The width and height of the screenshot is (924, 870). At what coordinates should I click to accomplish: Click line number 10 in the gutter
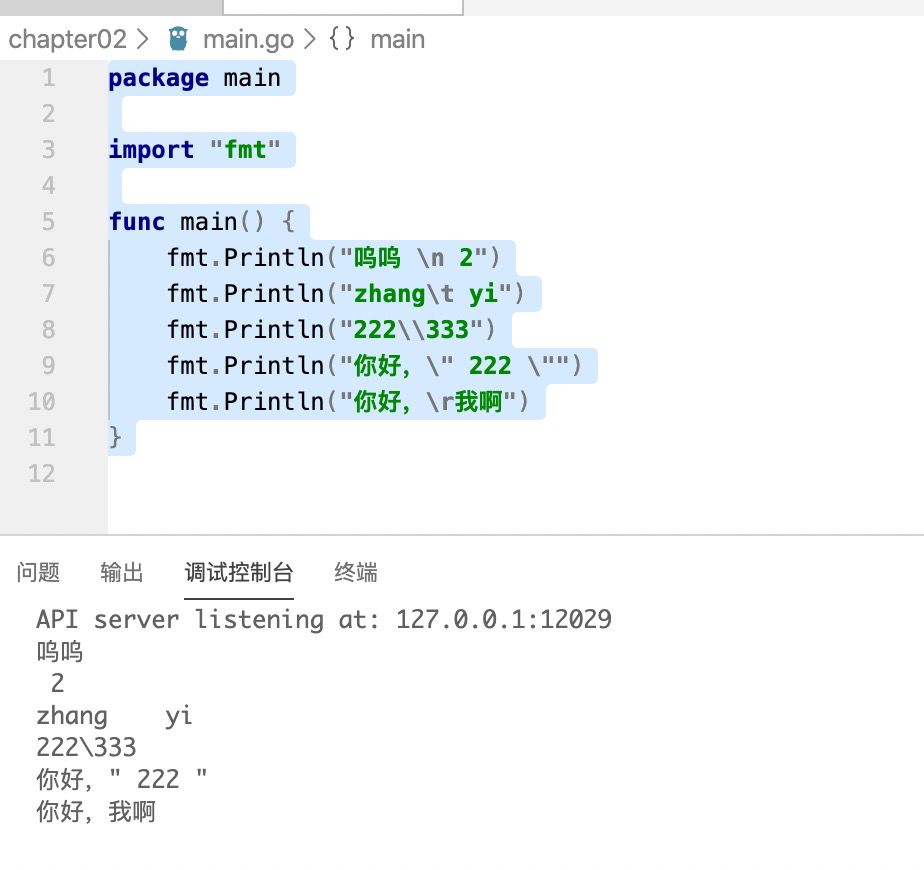[42, 401]
